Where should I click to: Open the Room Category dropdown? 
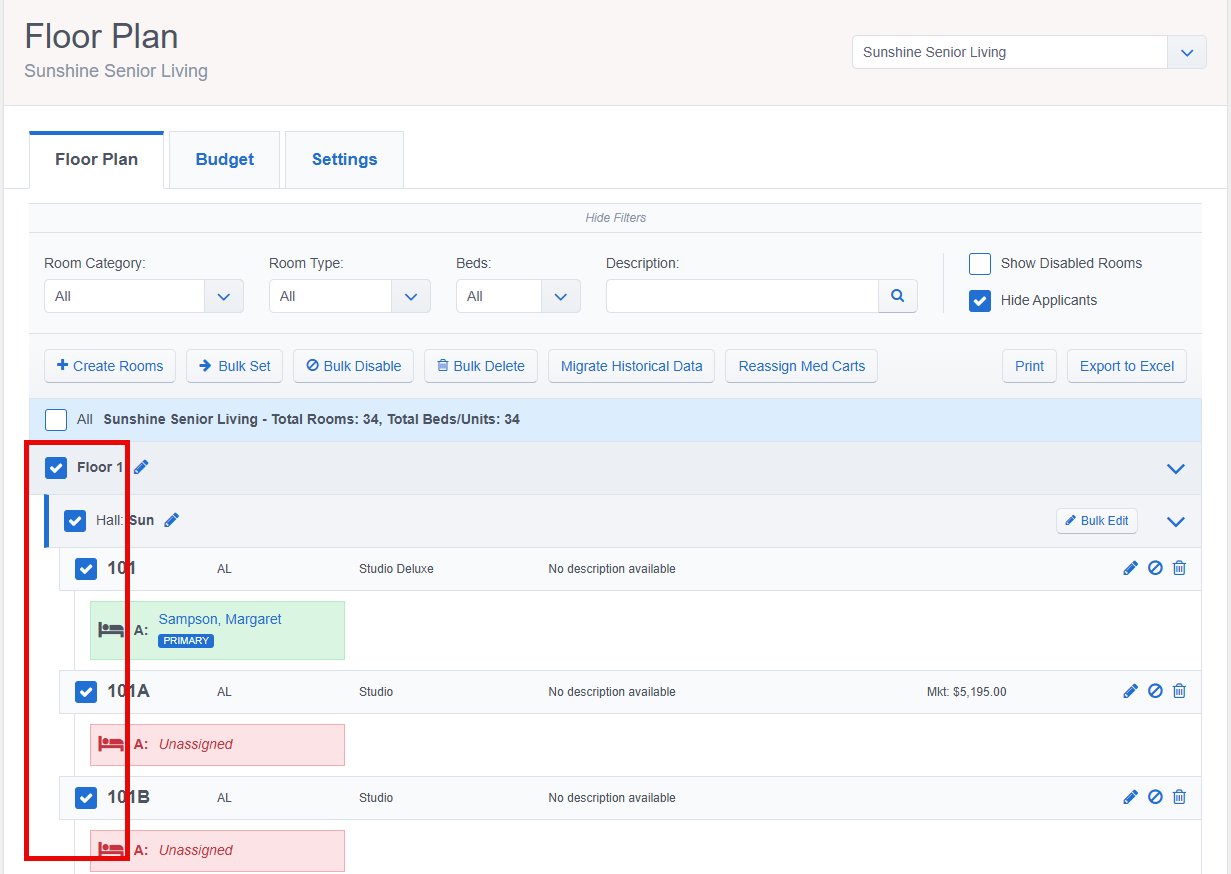[144, 296]
